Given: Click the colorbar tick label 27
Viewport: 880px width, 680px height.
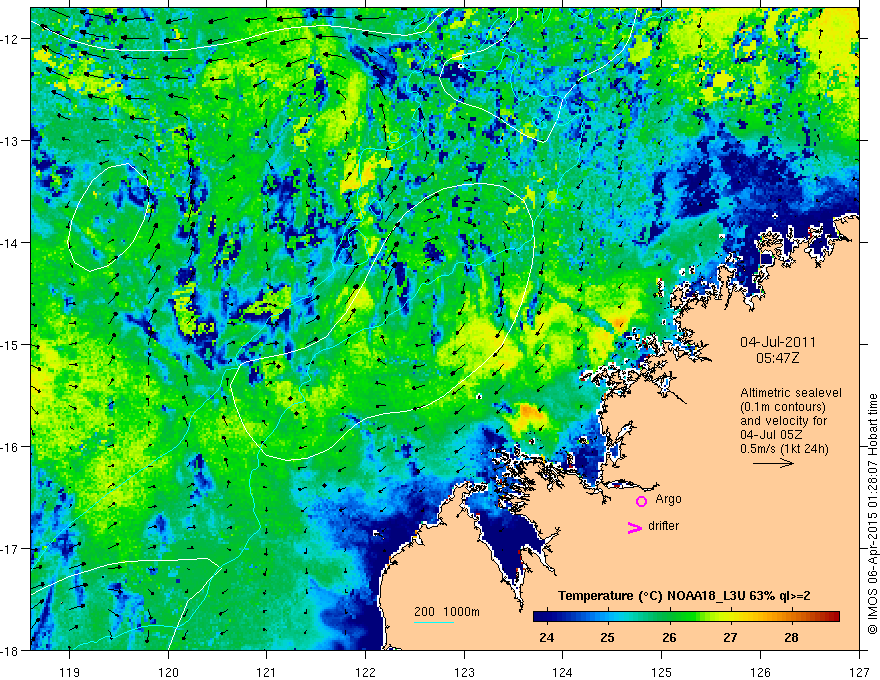Looking at the screenshot, I should 730,637.
